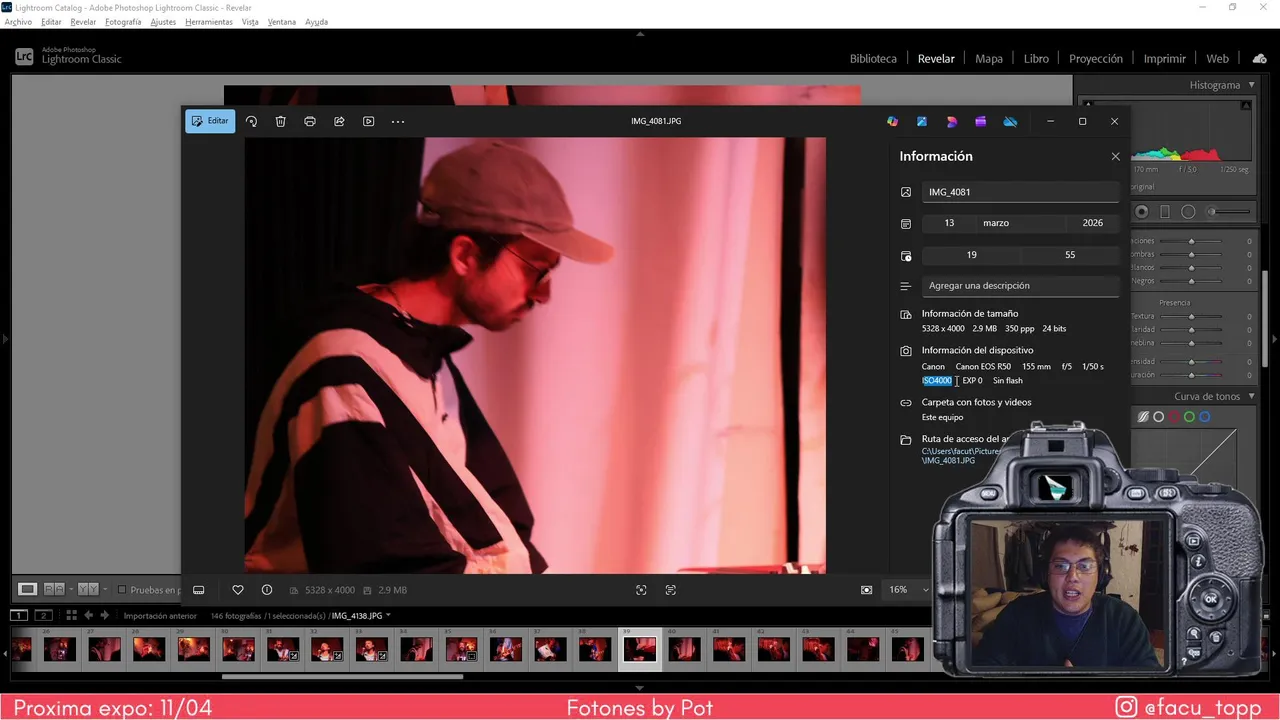Select the highlighted filmstrip thumbnail 39
Image resolution: width=1280 pixels, height=720 pixels.
point(640,650)
